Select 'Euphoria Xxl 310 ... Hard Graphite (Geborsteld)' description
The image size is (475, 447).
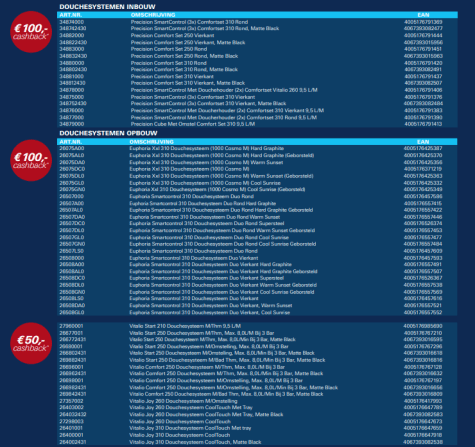click(222, 155)
